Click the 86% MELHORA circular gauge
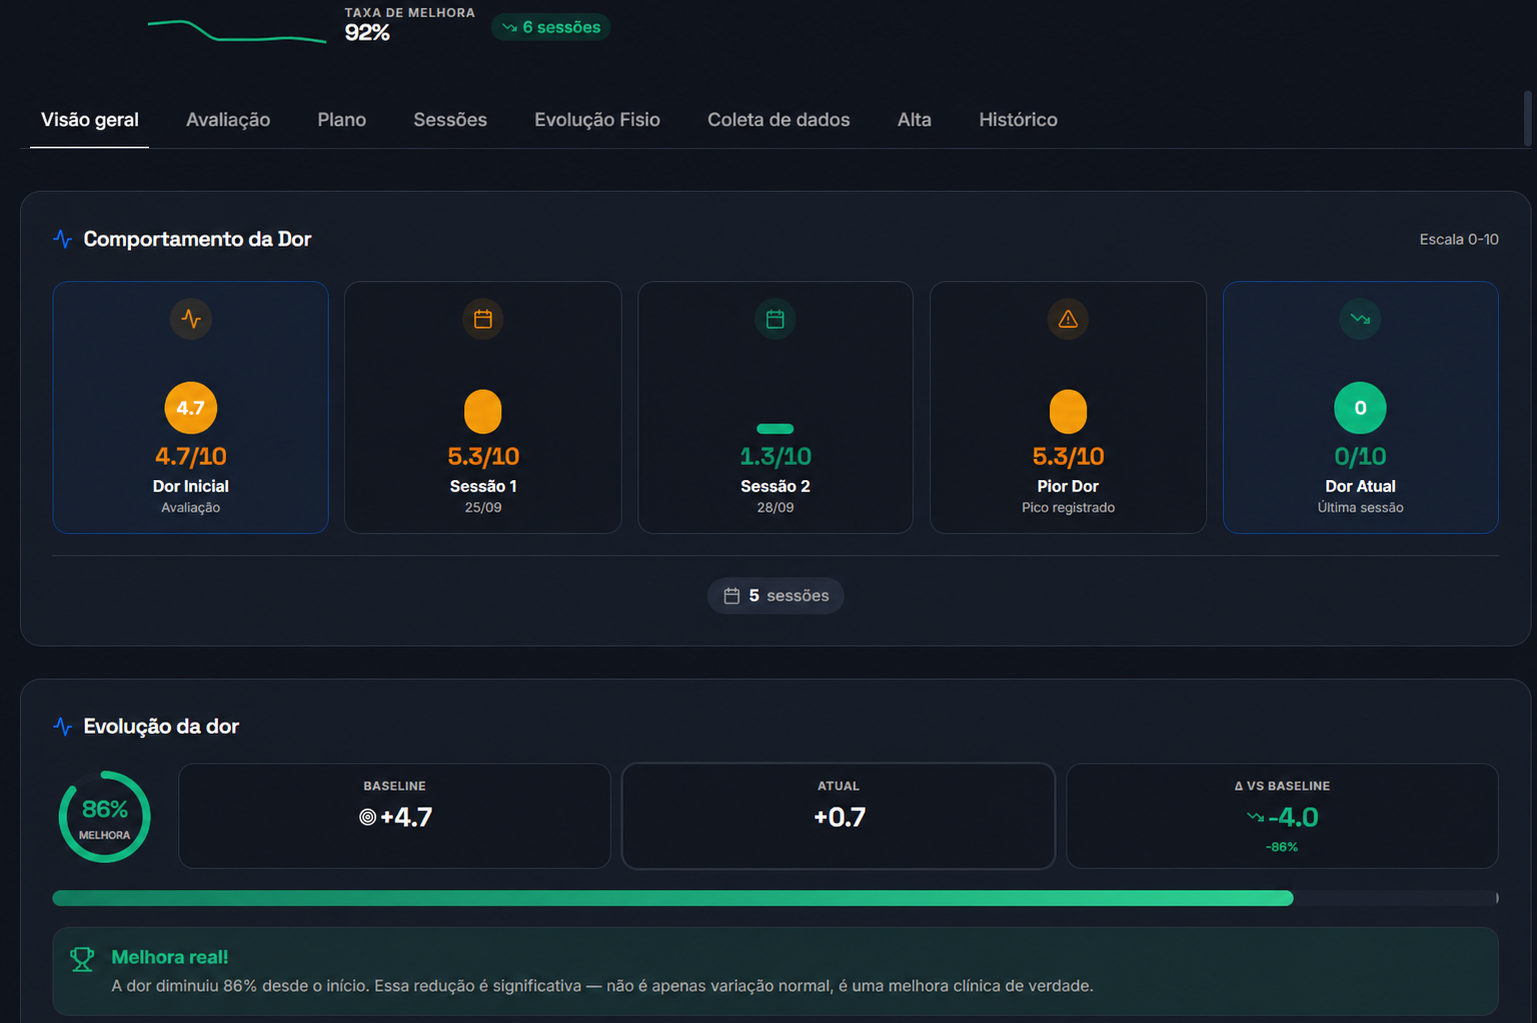 point(105,817)
